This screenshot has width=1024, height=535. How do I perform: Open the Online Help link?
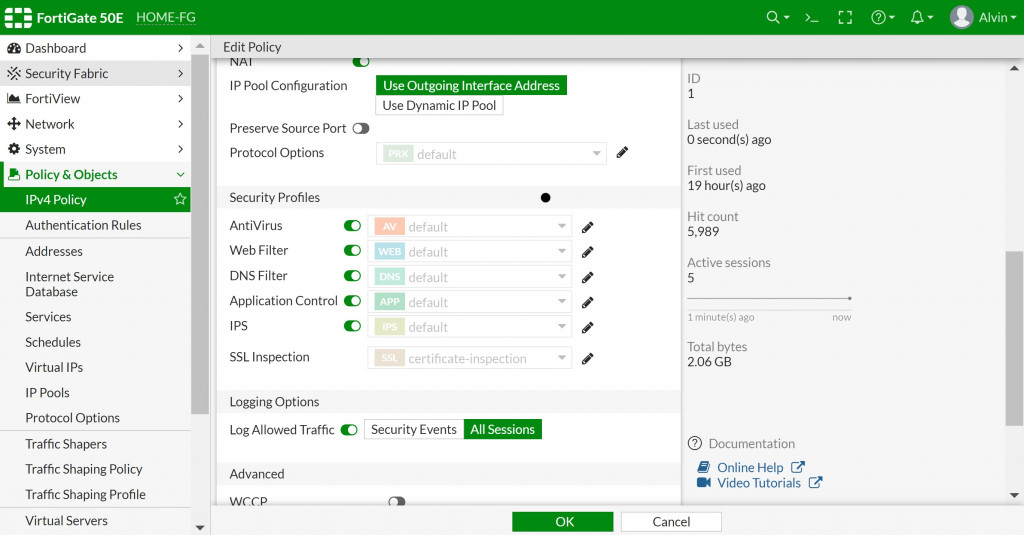pos(750,467)
